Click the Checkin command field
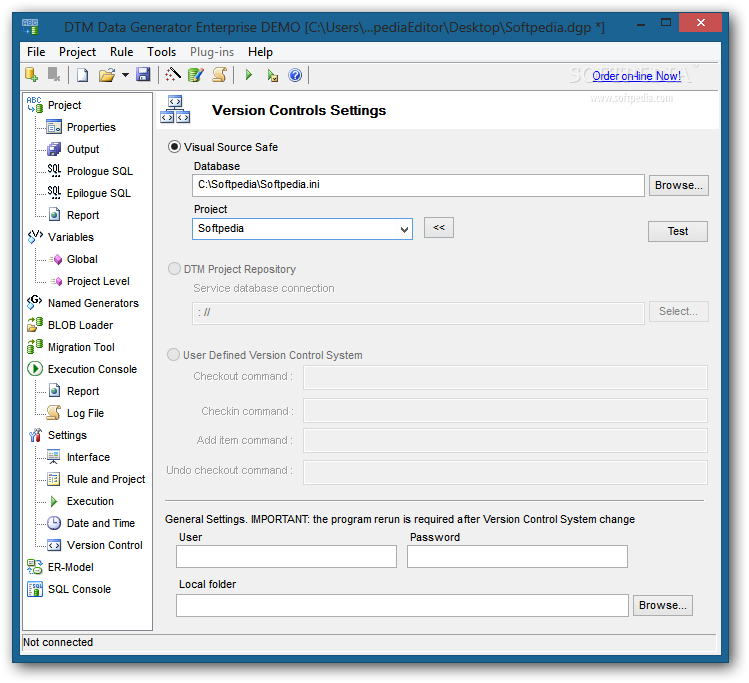 point(505,411)
